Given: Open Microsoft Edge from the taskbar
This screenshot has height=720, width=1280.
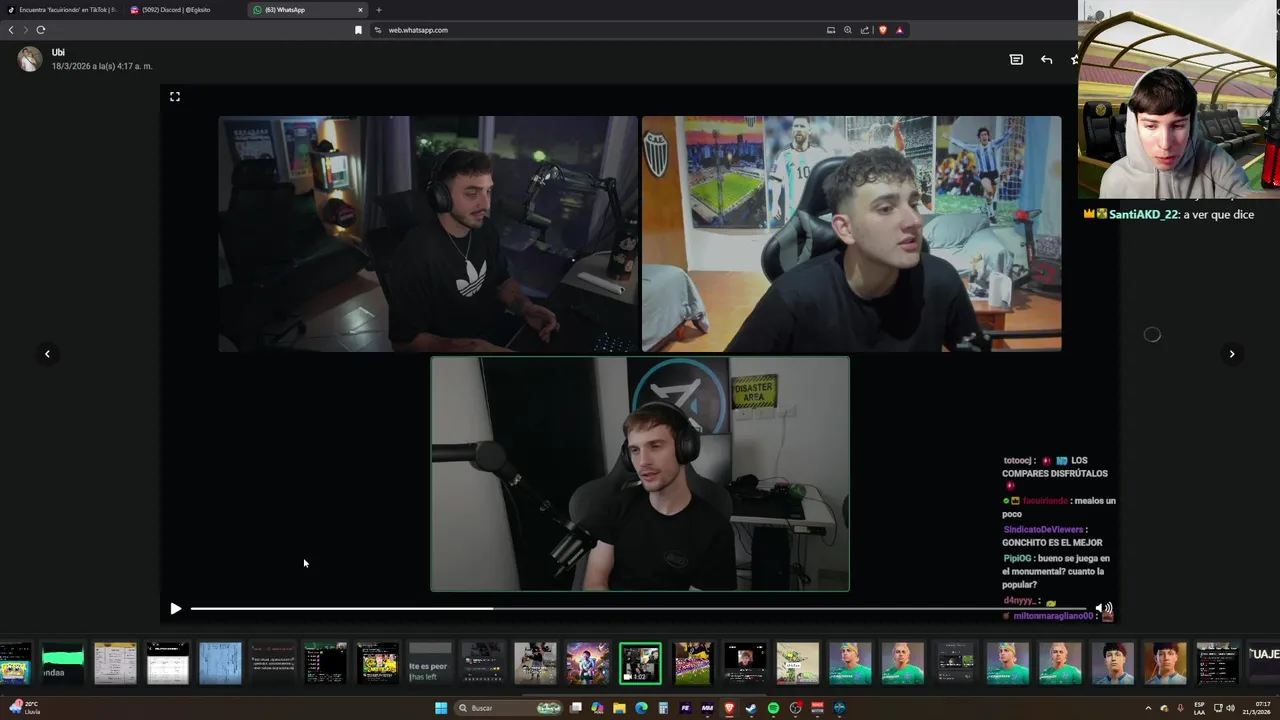Looking at the screenshot, I should [642, 708].
